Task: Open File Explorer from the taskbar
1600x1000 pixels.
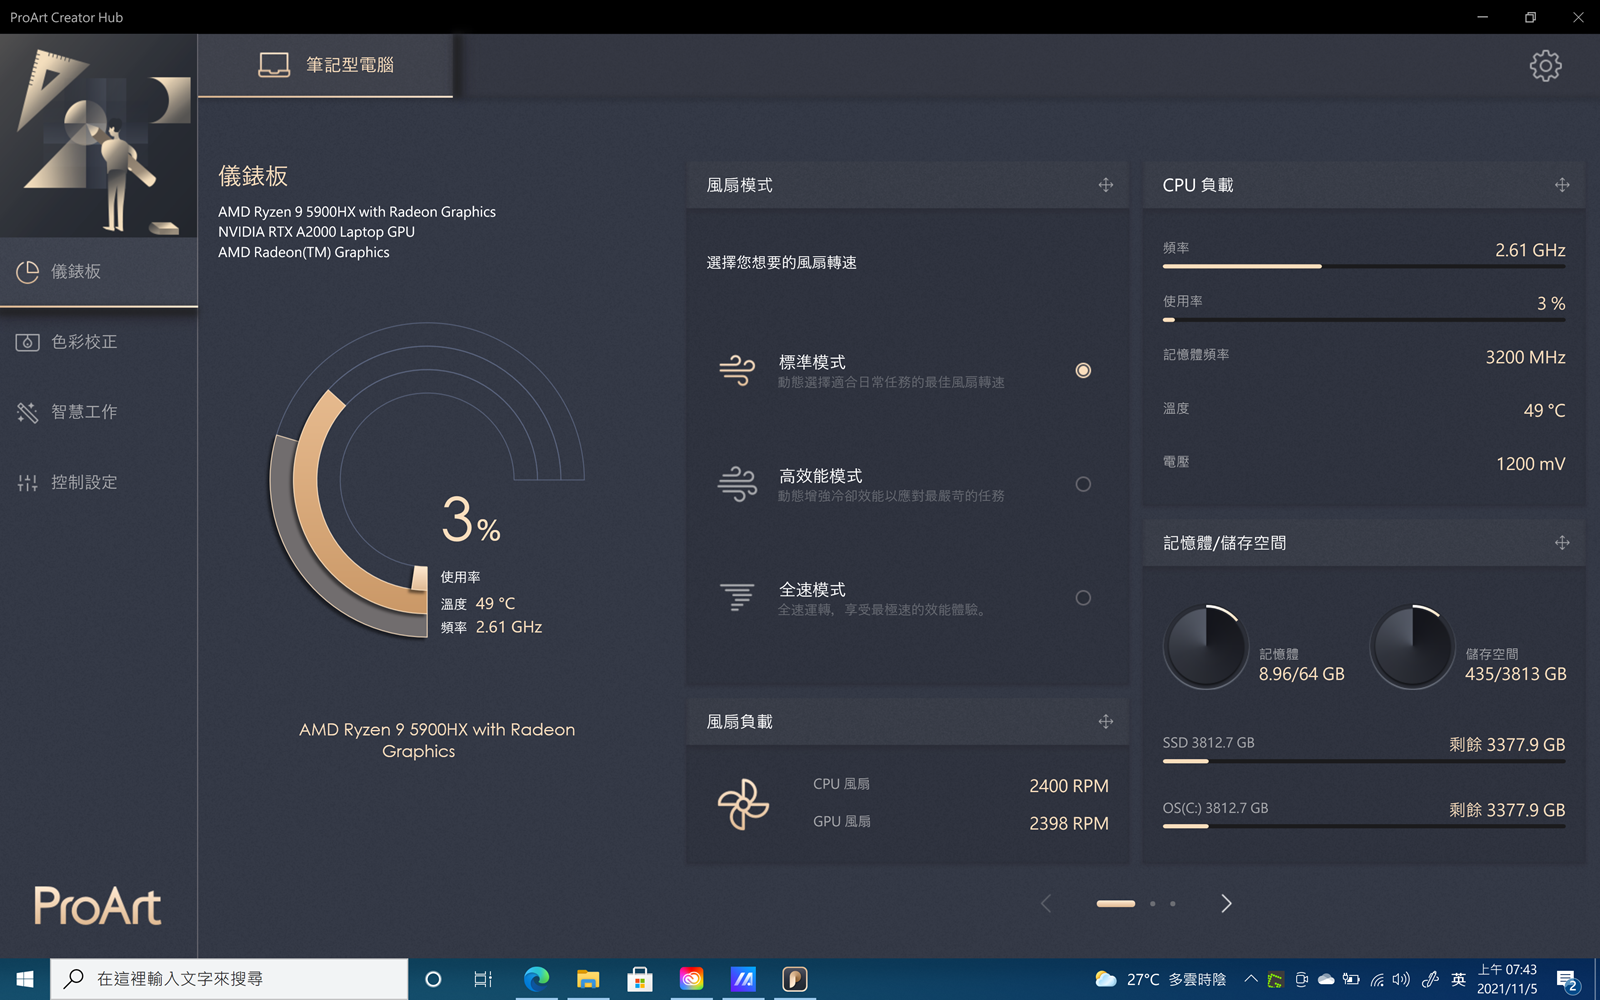Action: click(x=588, y=979)
